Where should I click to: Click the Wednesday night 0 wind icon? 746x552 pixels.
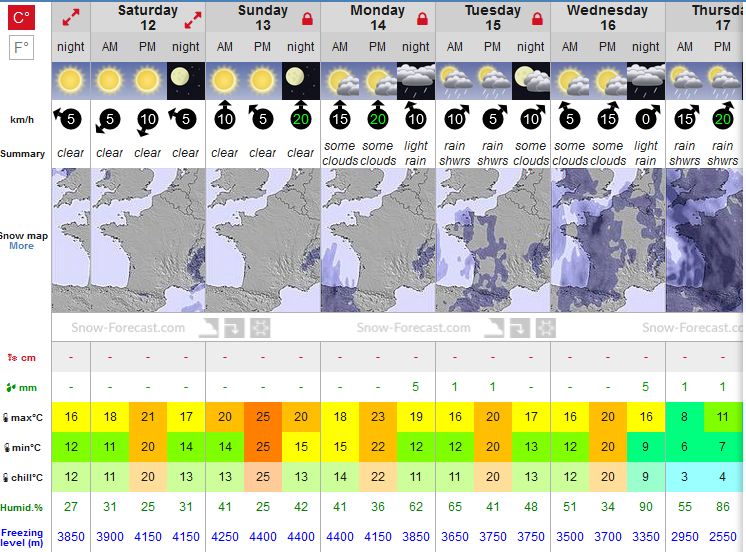coord(647,117)
